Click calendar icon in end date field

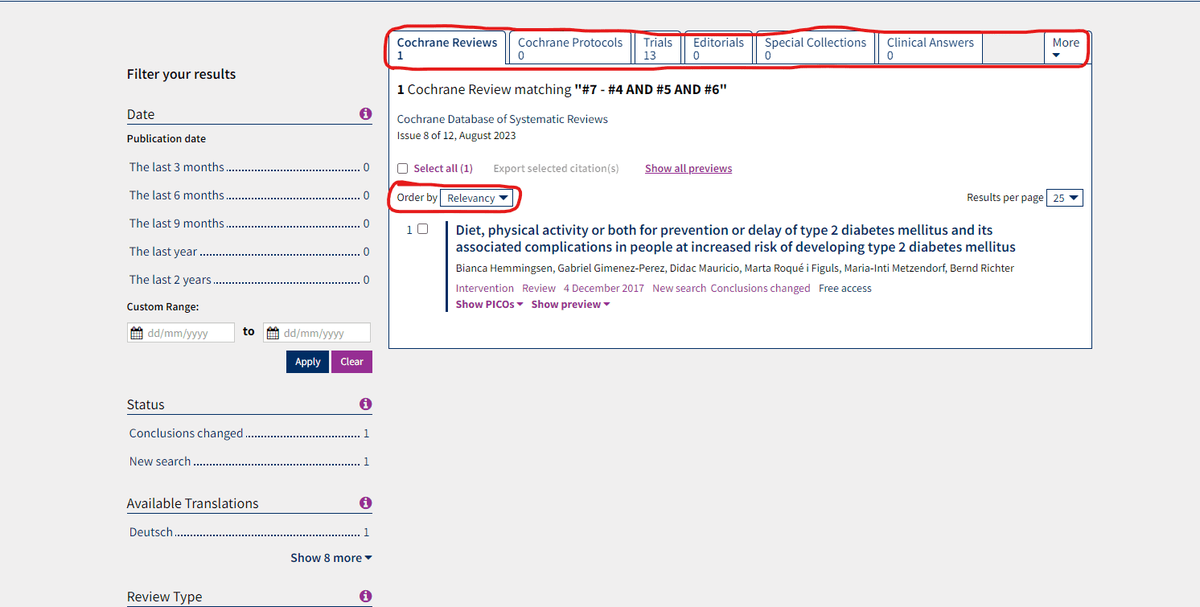pyautogui.click(x=272, y=333)
